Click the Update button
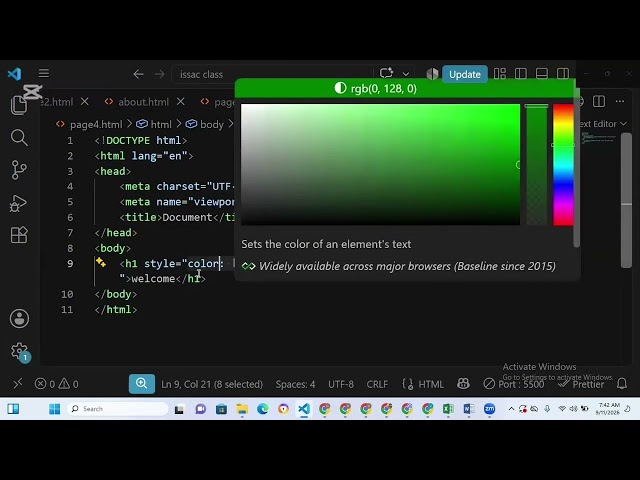Viewport: 640px width, 480px height. 464,74
